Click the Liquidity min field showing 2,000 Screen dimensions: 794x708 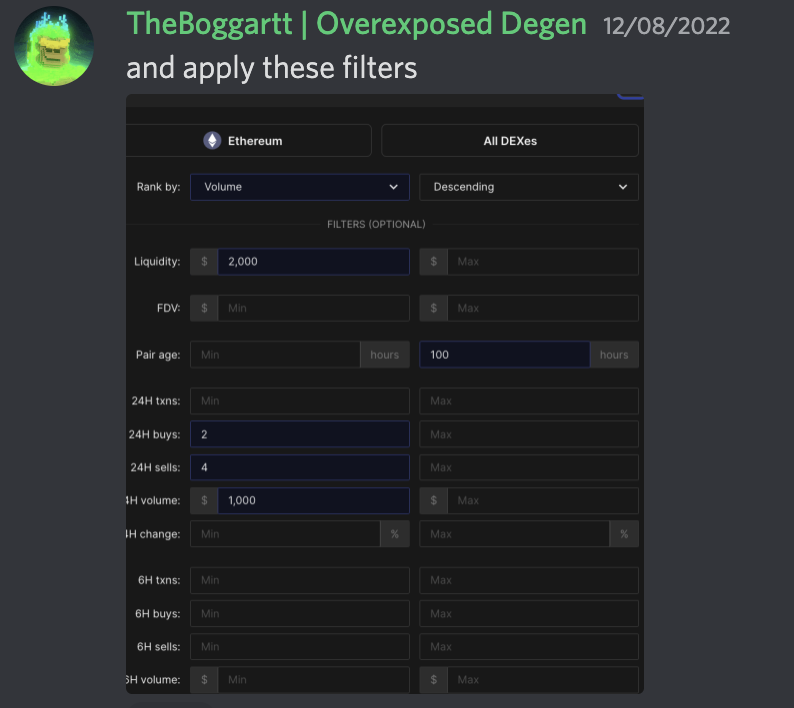(x=313, y=261)
